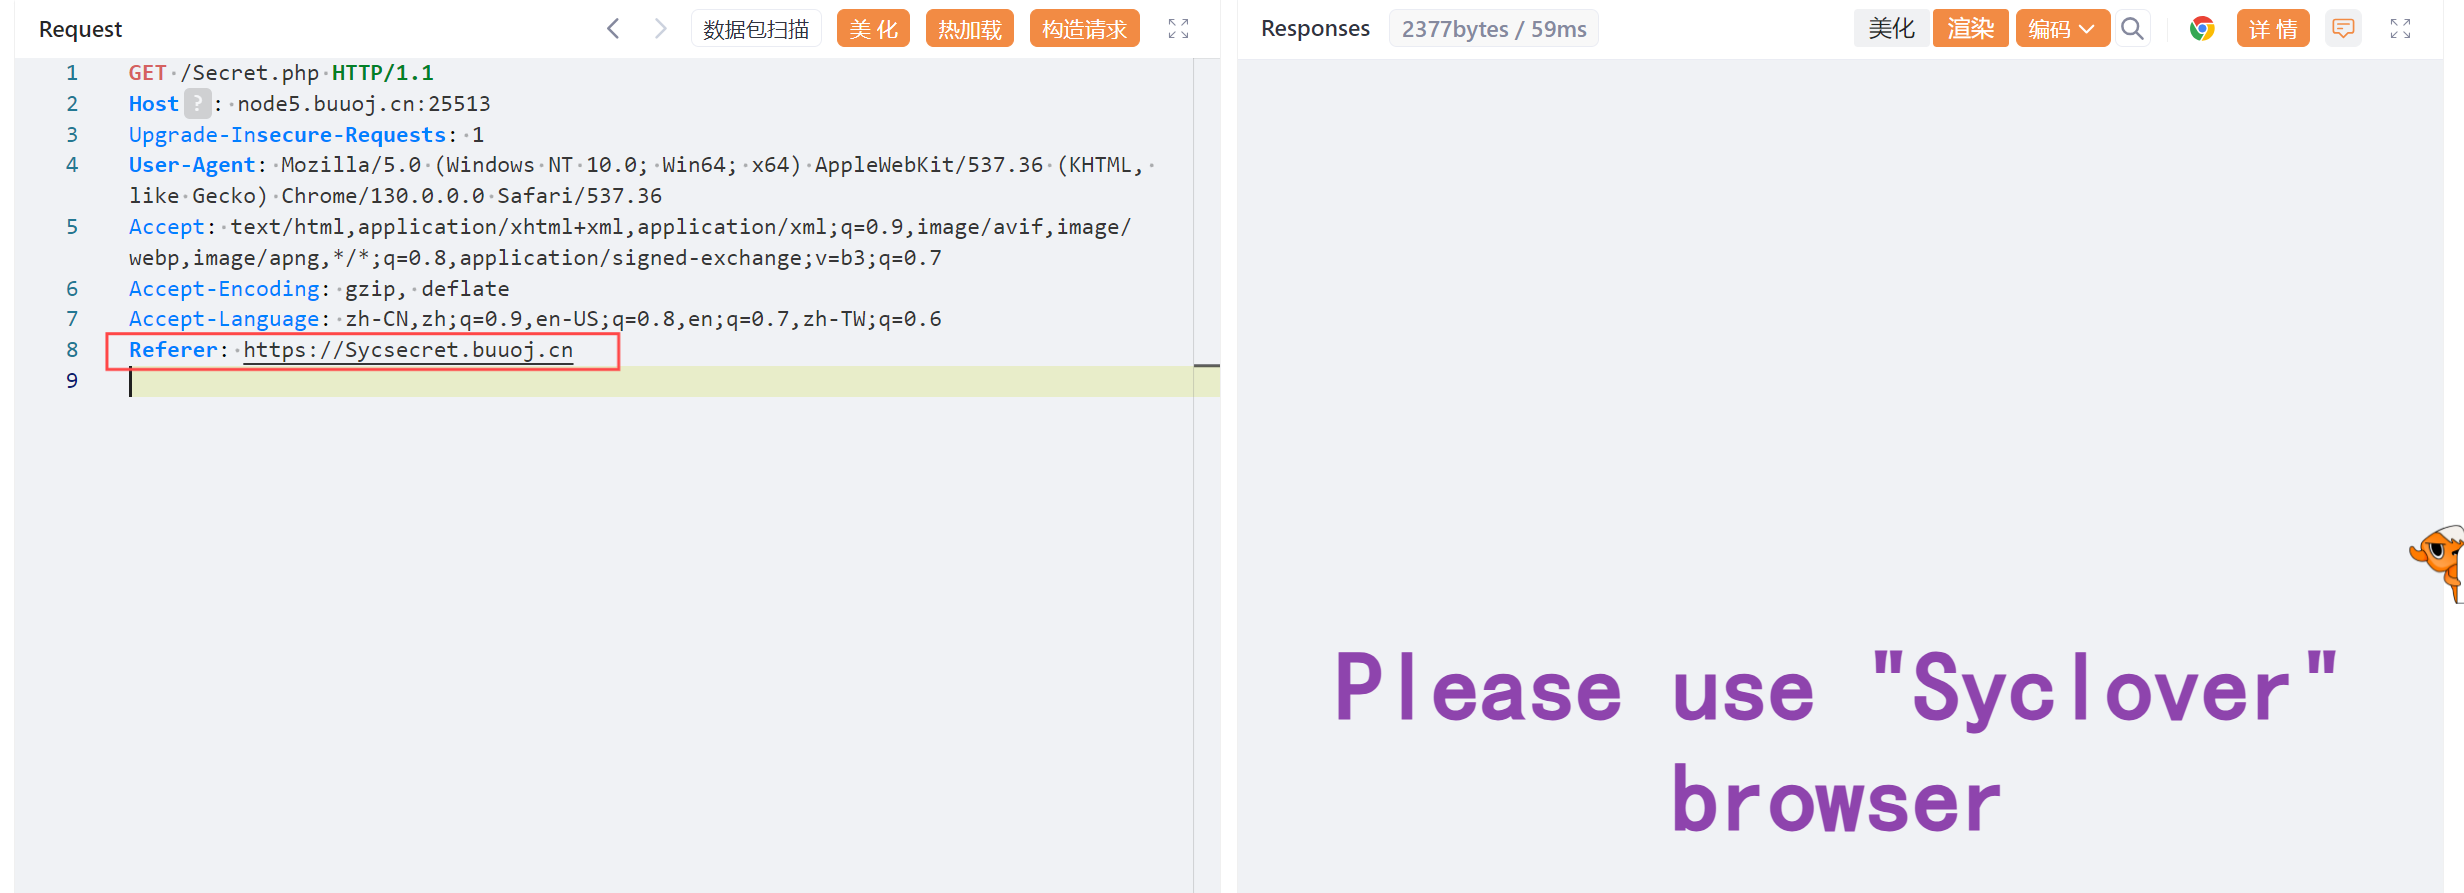Viewport: 2464px width, 893px height.
Task: Expand the Request panel to fullscreen
Action: (1178, 29)
